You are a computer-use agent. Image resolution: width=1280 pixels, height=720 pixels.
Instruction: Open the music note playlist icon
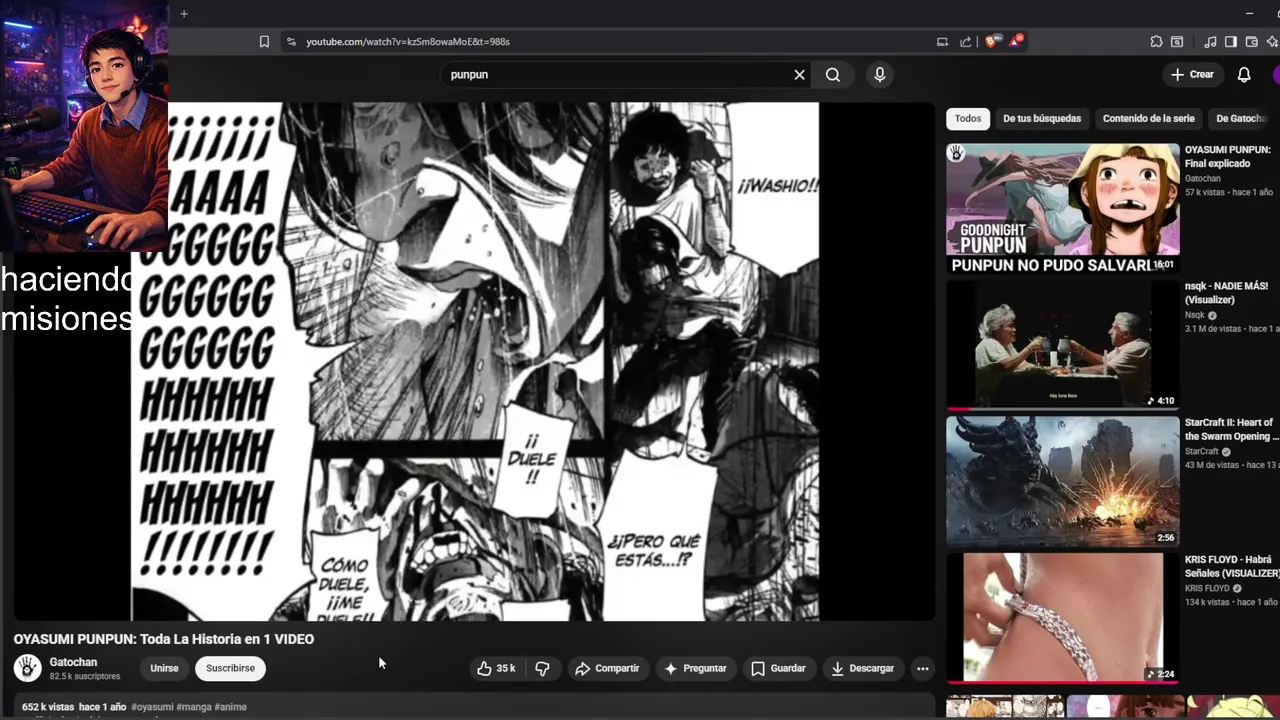pos(1210,42)
